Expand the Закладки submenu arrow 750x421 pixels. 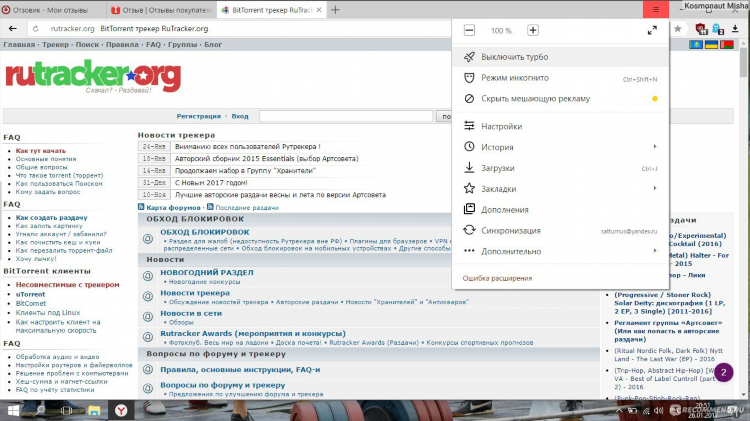coord(655,188)
